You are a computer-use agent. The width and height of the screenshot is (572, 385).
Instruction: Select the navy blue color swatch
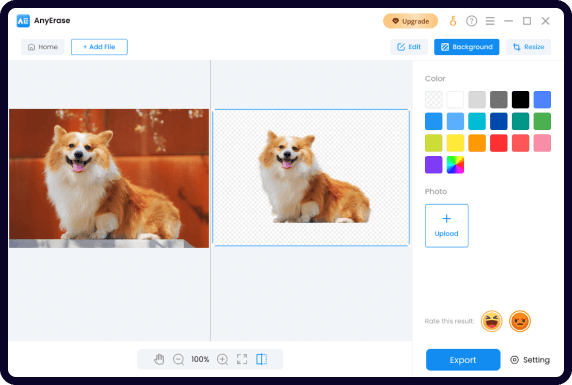[499, 122]
